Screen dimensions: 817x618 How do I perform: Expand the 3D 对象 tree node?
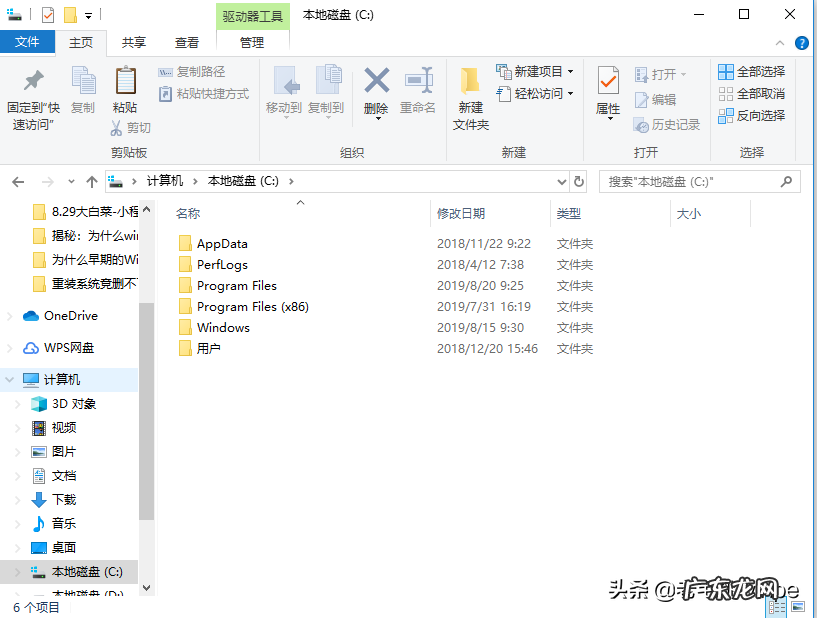[18, 404]
